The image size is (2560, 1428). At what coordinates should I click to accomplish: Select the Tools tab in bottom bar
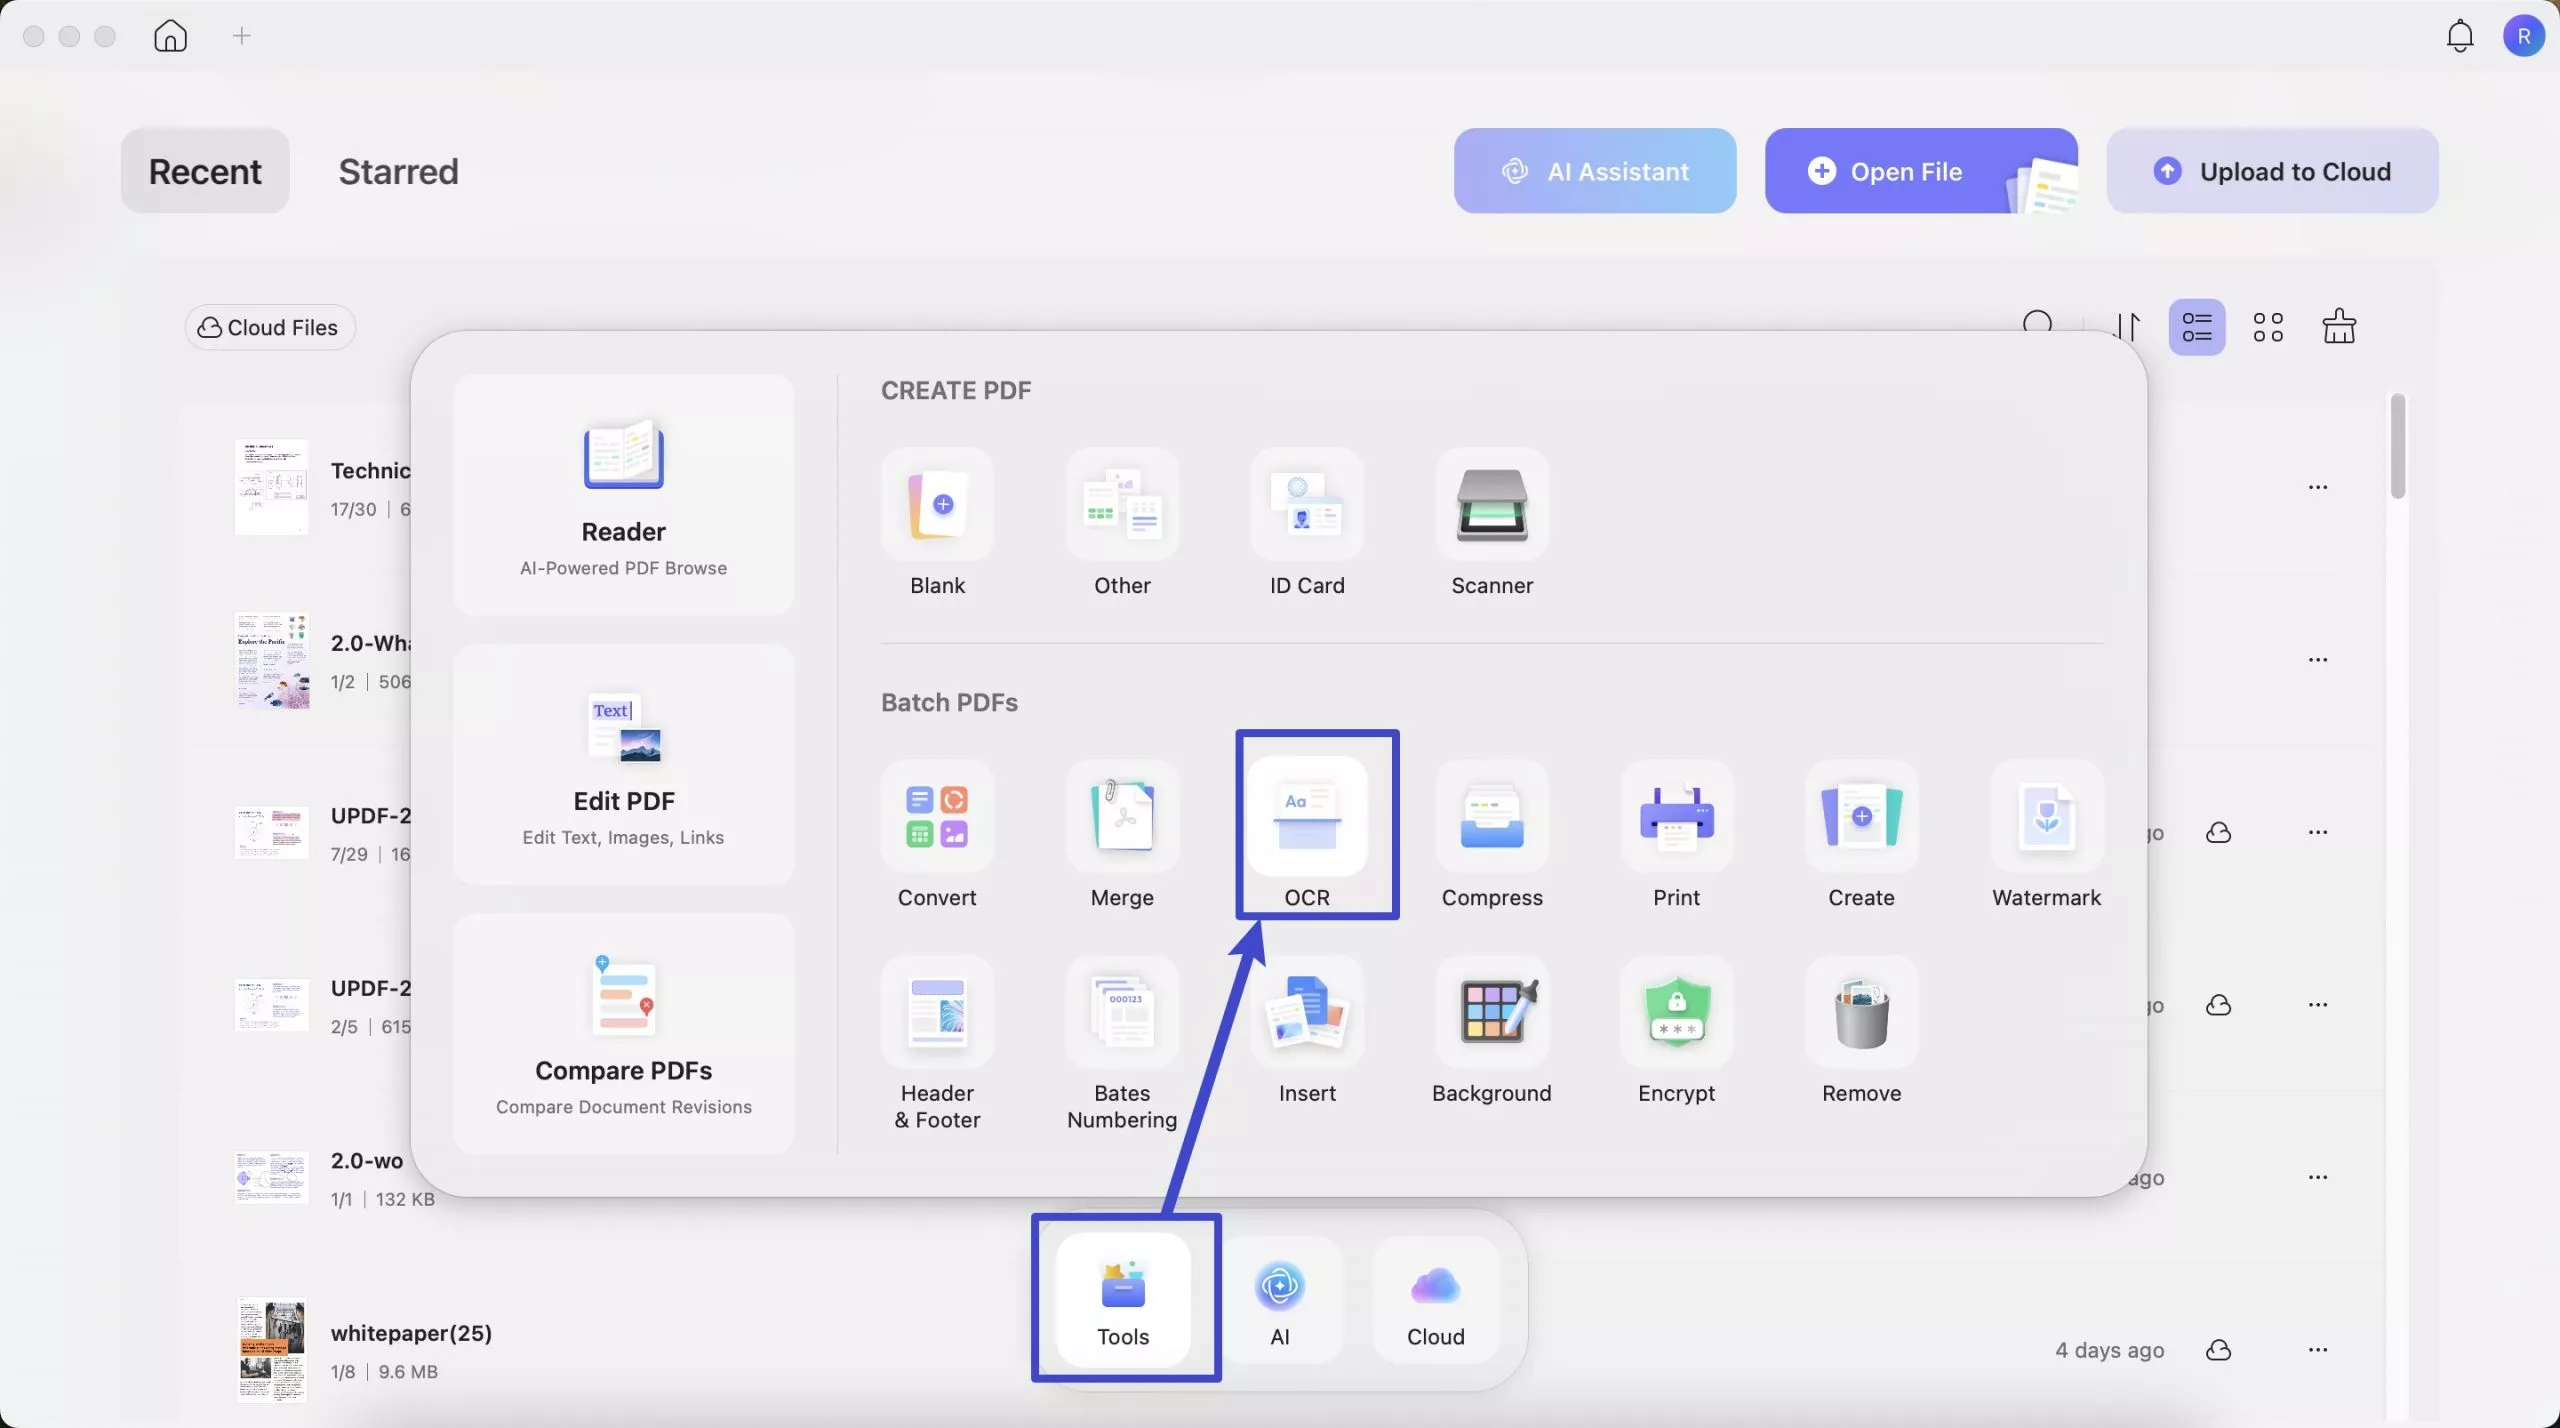pos(1122,1300)
